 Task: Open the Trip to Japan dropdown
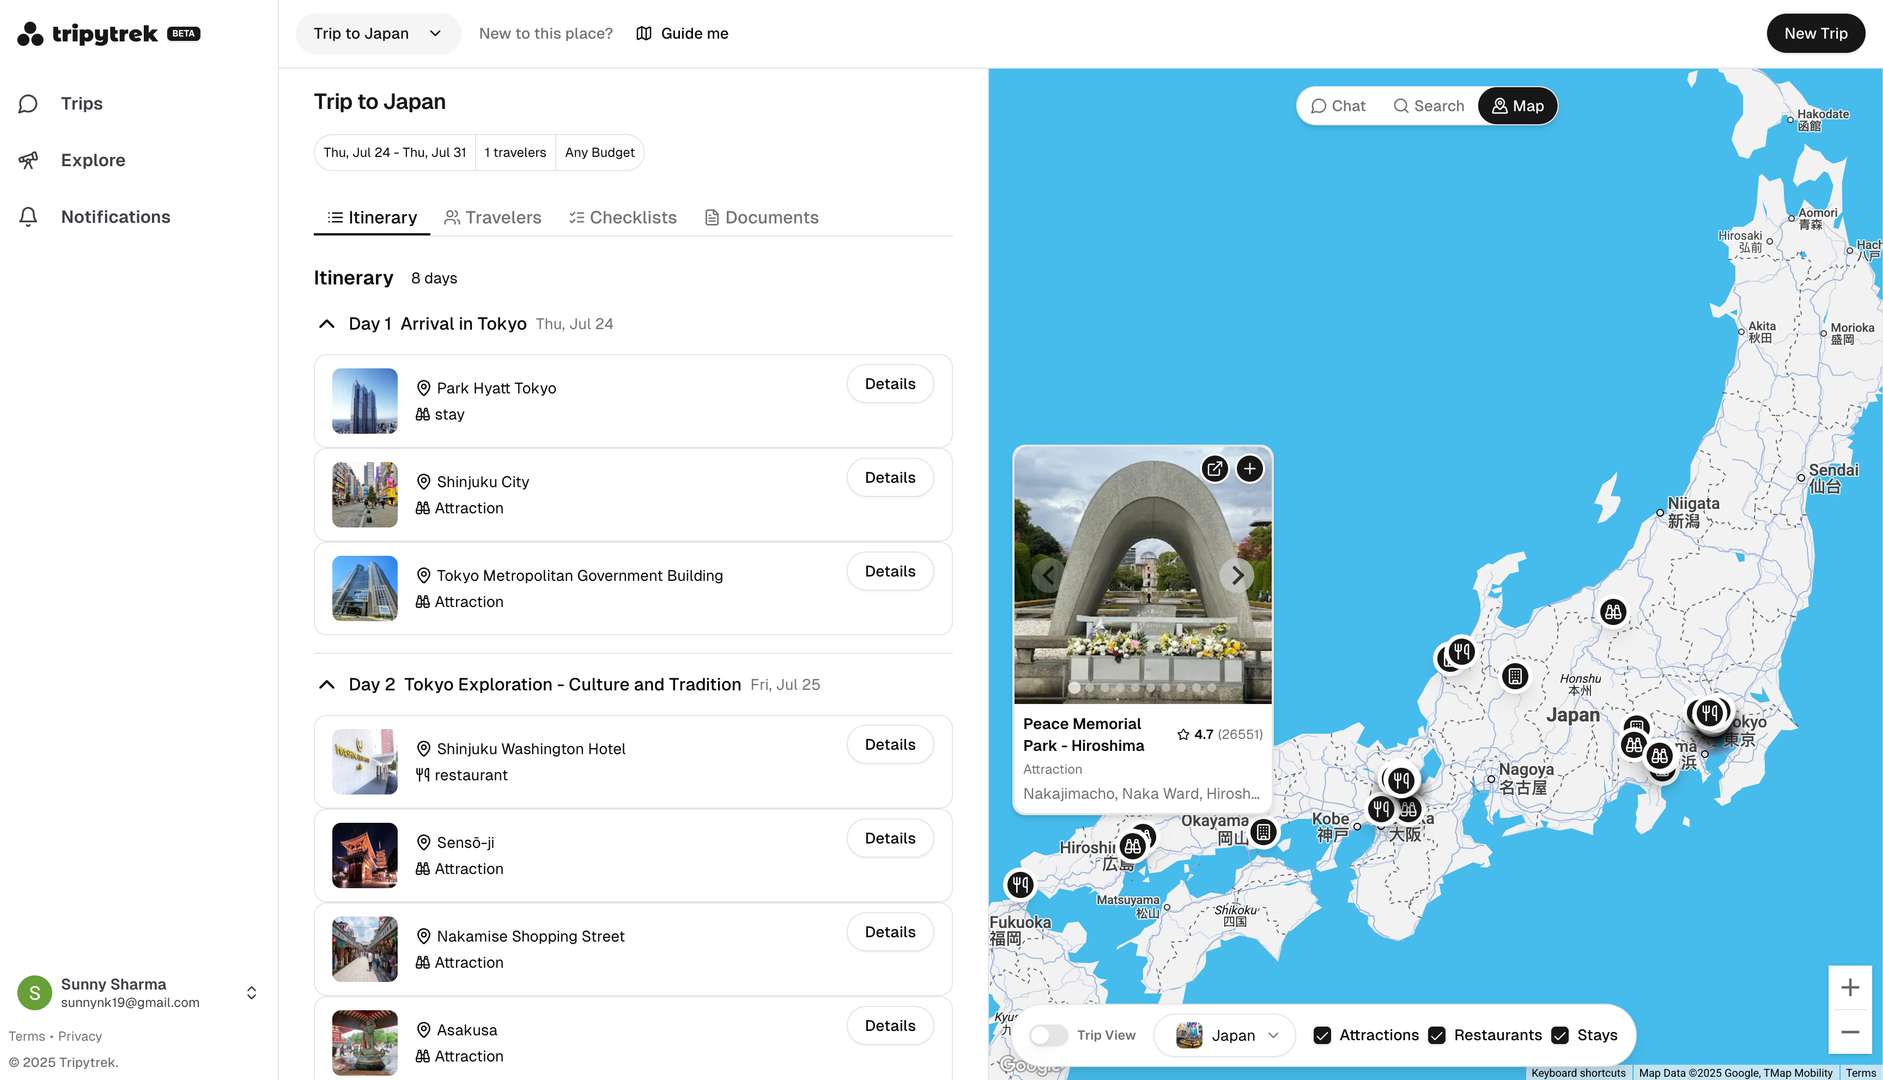[x=378, y=34]
